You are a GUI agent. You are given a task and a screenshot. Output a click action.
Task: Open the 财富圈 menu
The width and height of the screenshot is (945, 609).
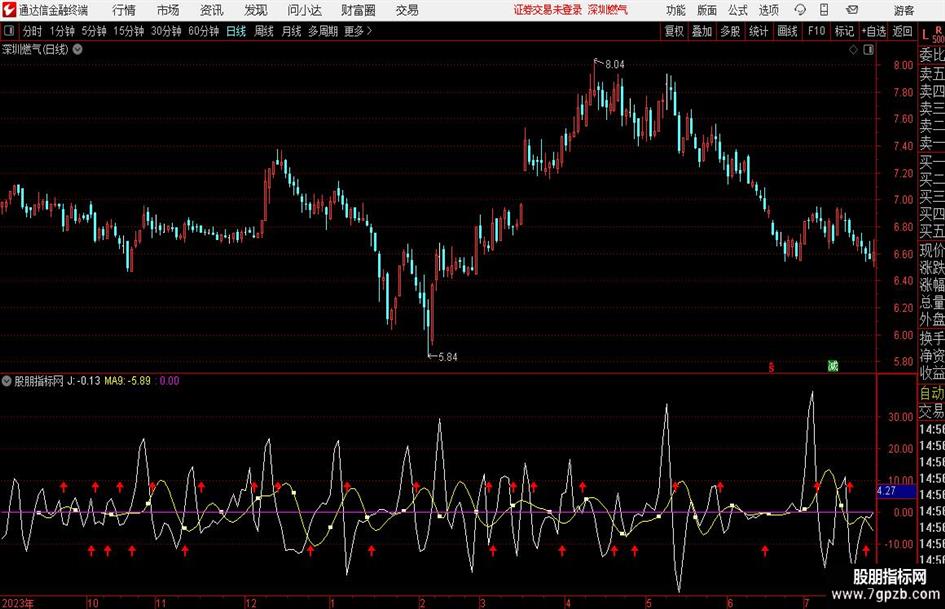coord(358,10)
